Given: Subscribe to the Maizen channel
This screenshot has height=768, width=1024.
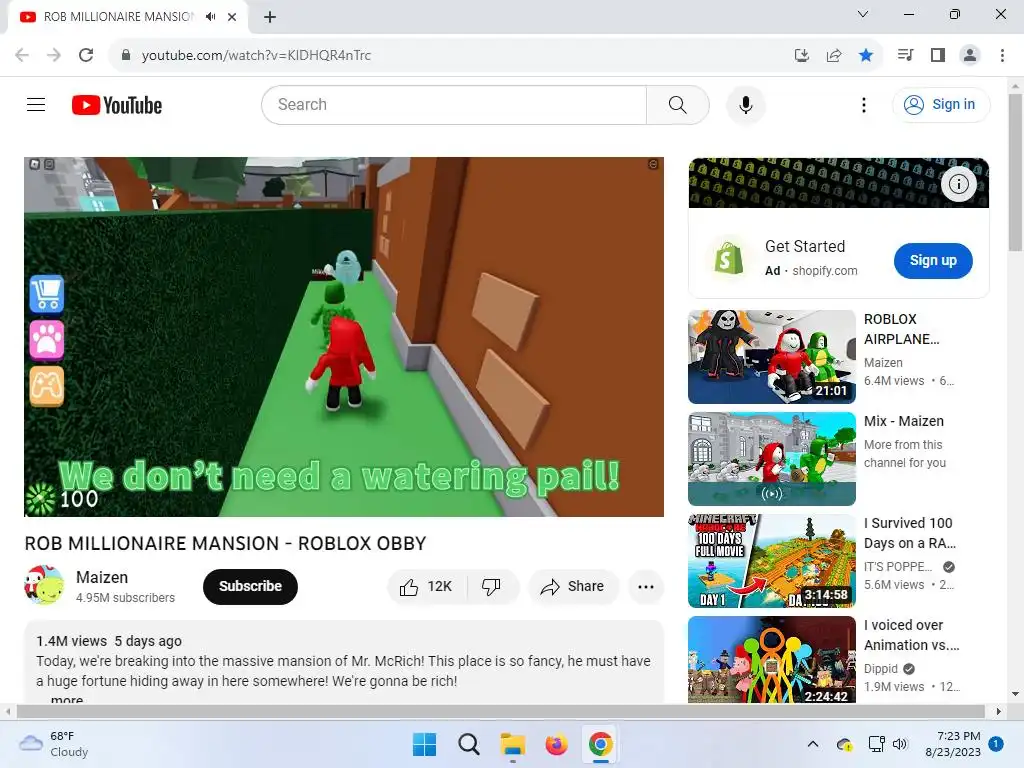Looking at the screenshot, I should tap(250, 586).
